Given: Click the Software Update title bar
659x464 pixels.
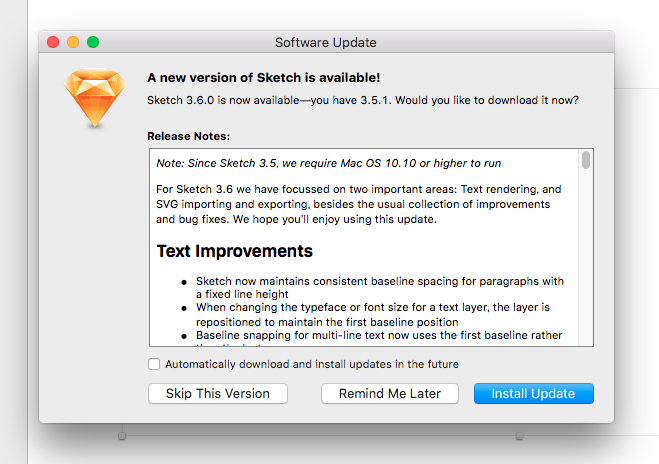Looking at the screenshot, I should pyautogui.click(x=326, y=42).
